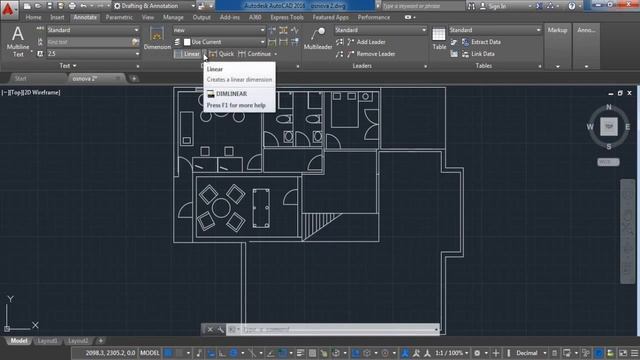Open the Use Current dimension layer dropdown
Screen dimensions: 640x360
click(x=224, y=42)
